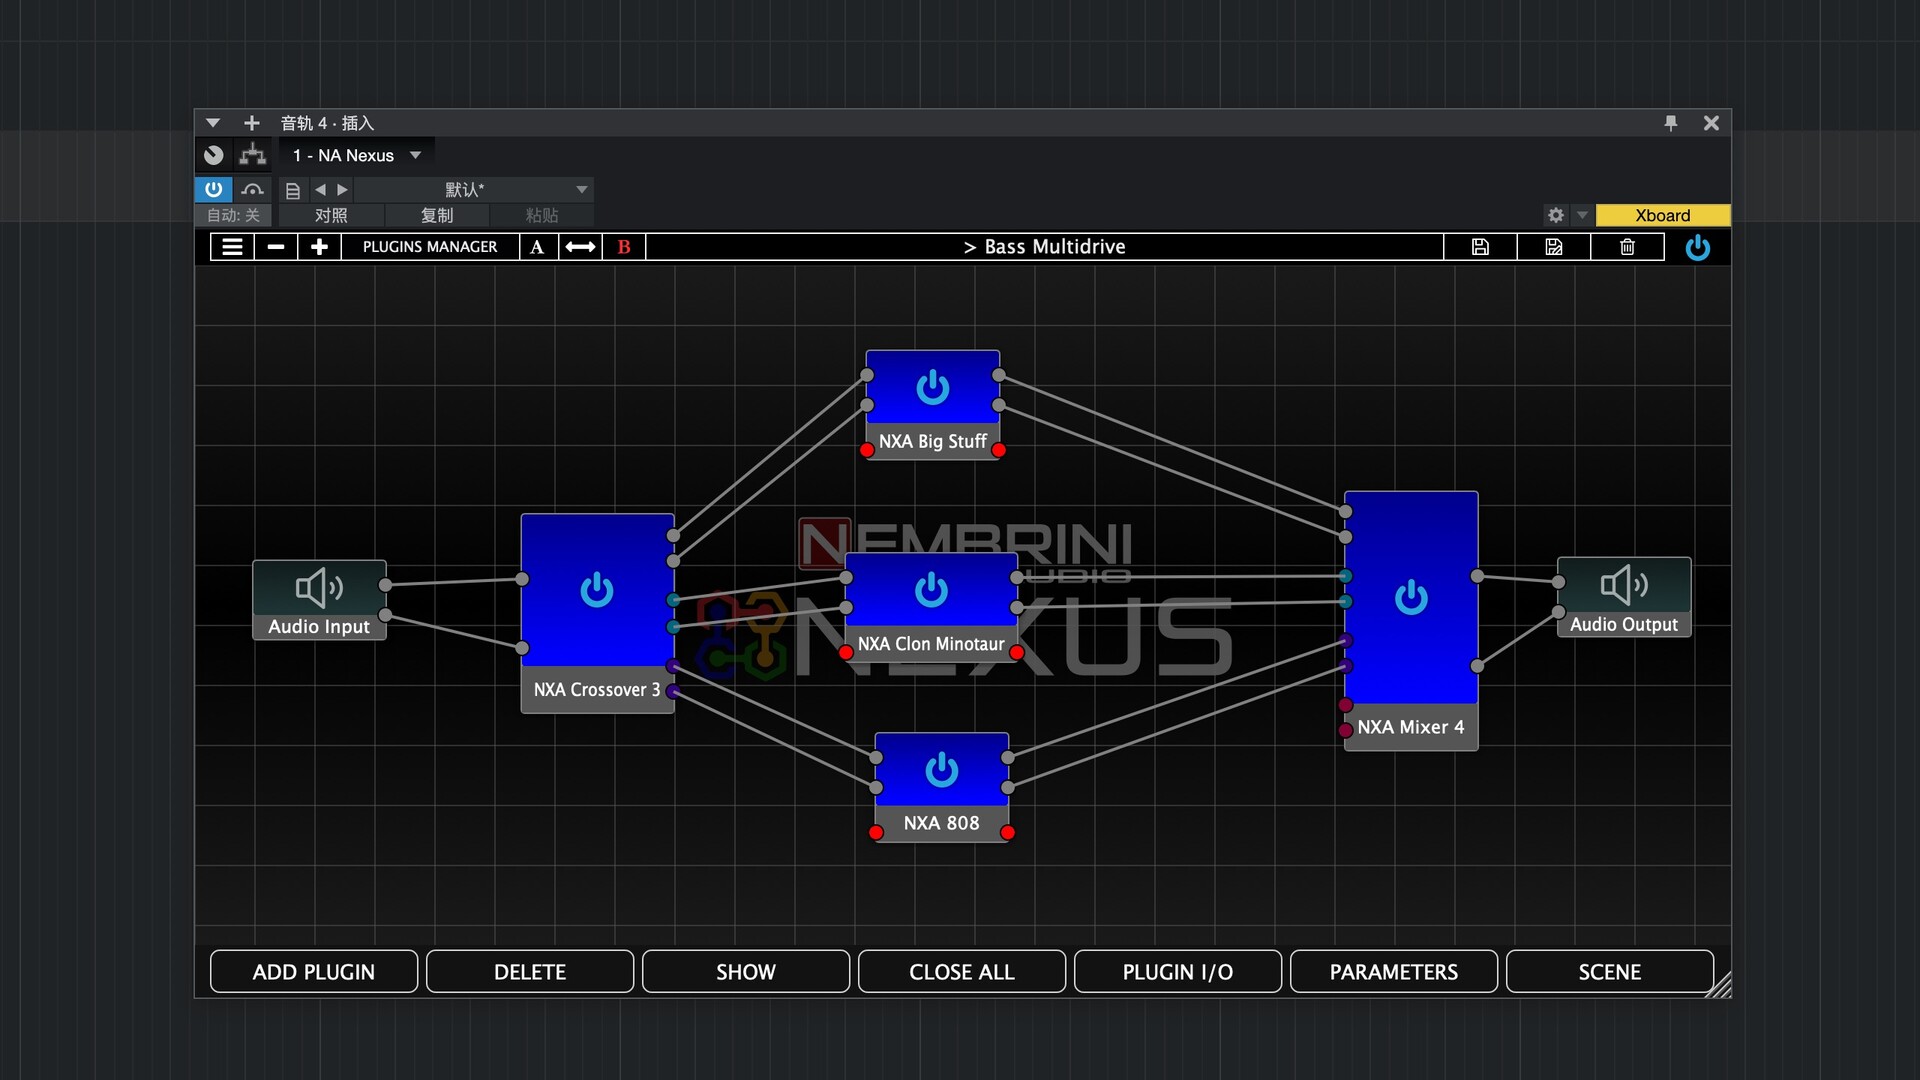Open the PLUGIN I/O panel
1920x1080 pixels.
pos(1178,972)
